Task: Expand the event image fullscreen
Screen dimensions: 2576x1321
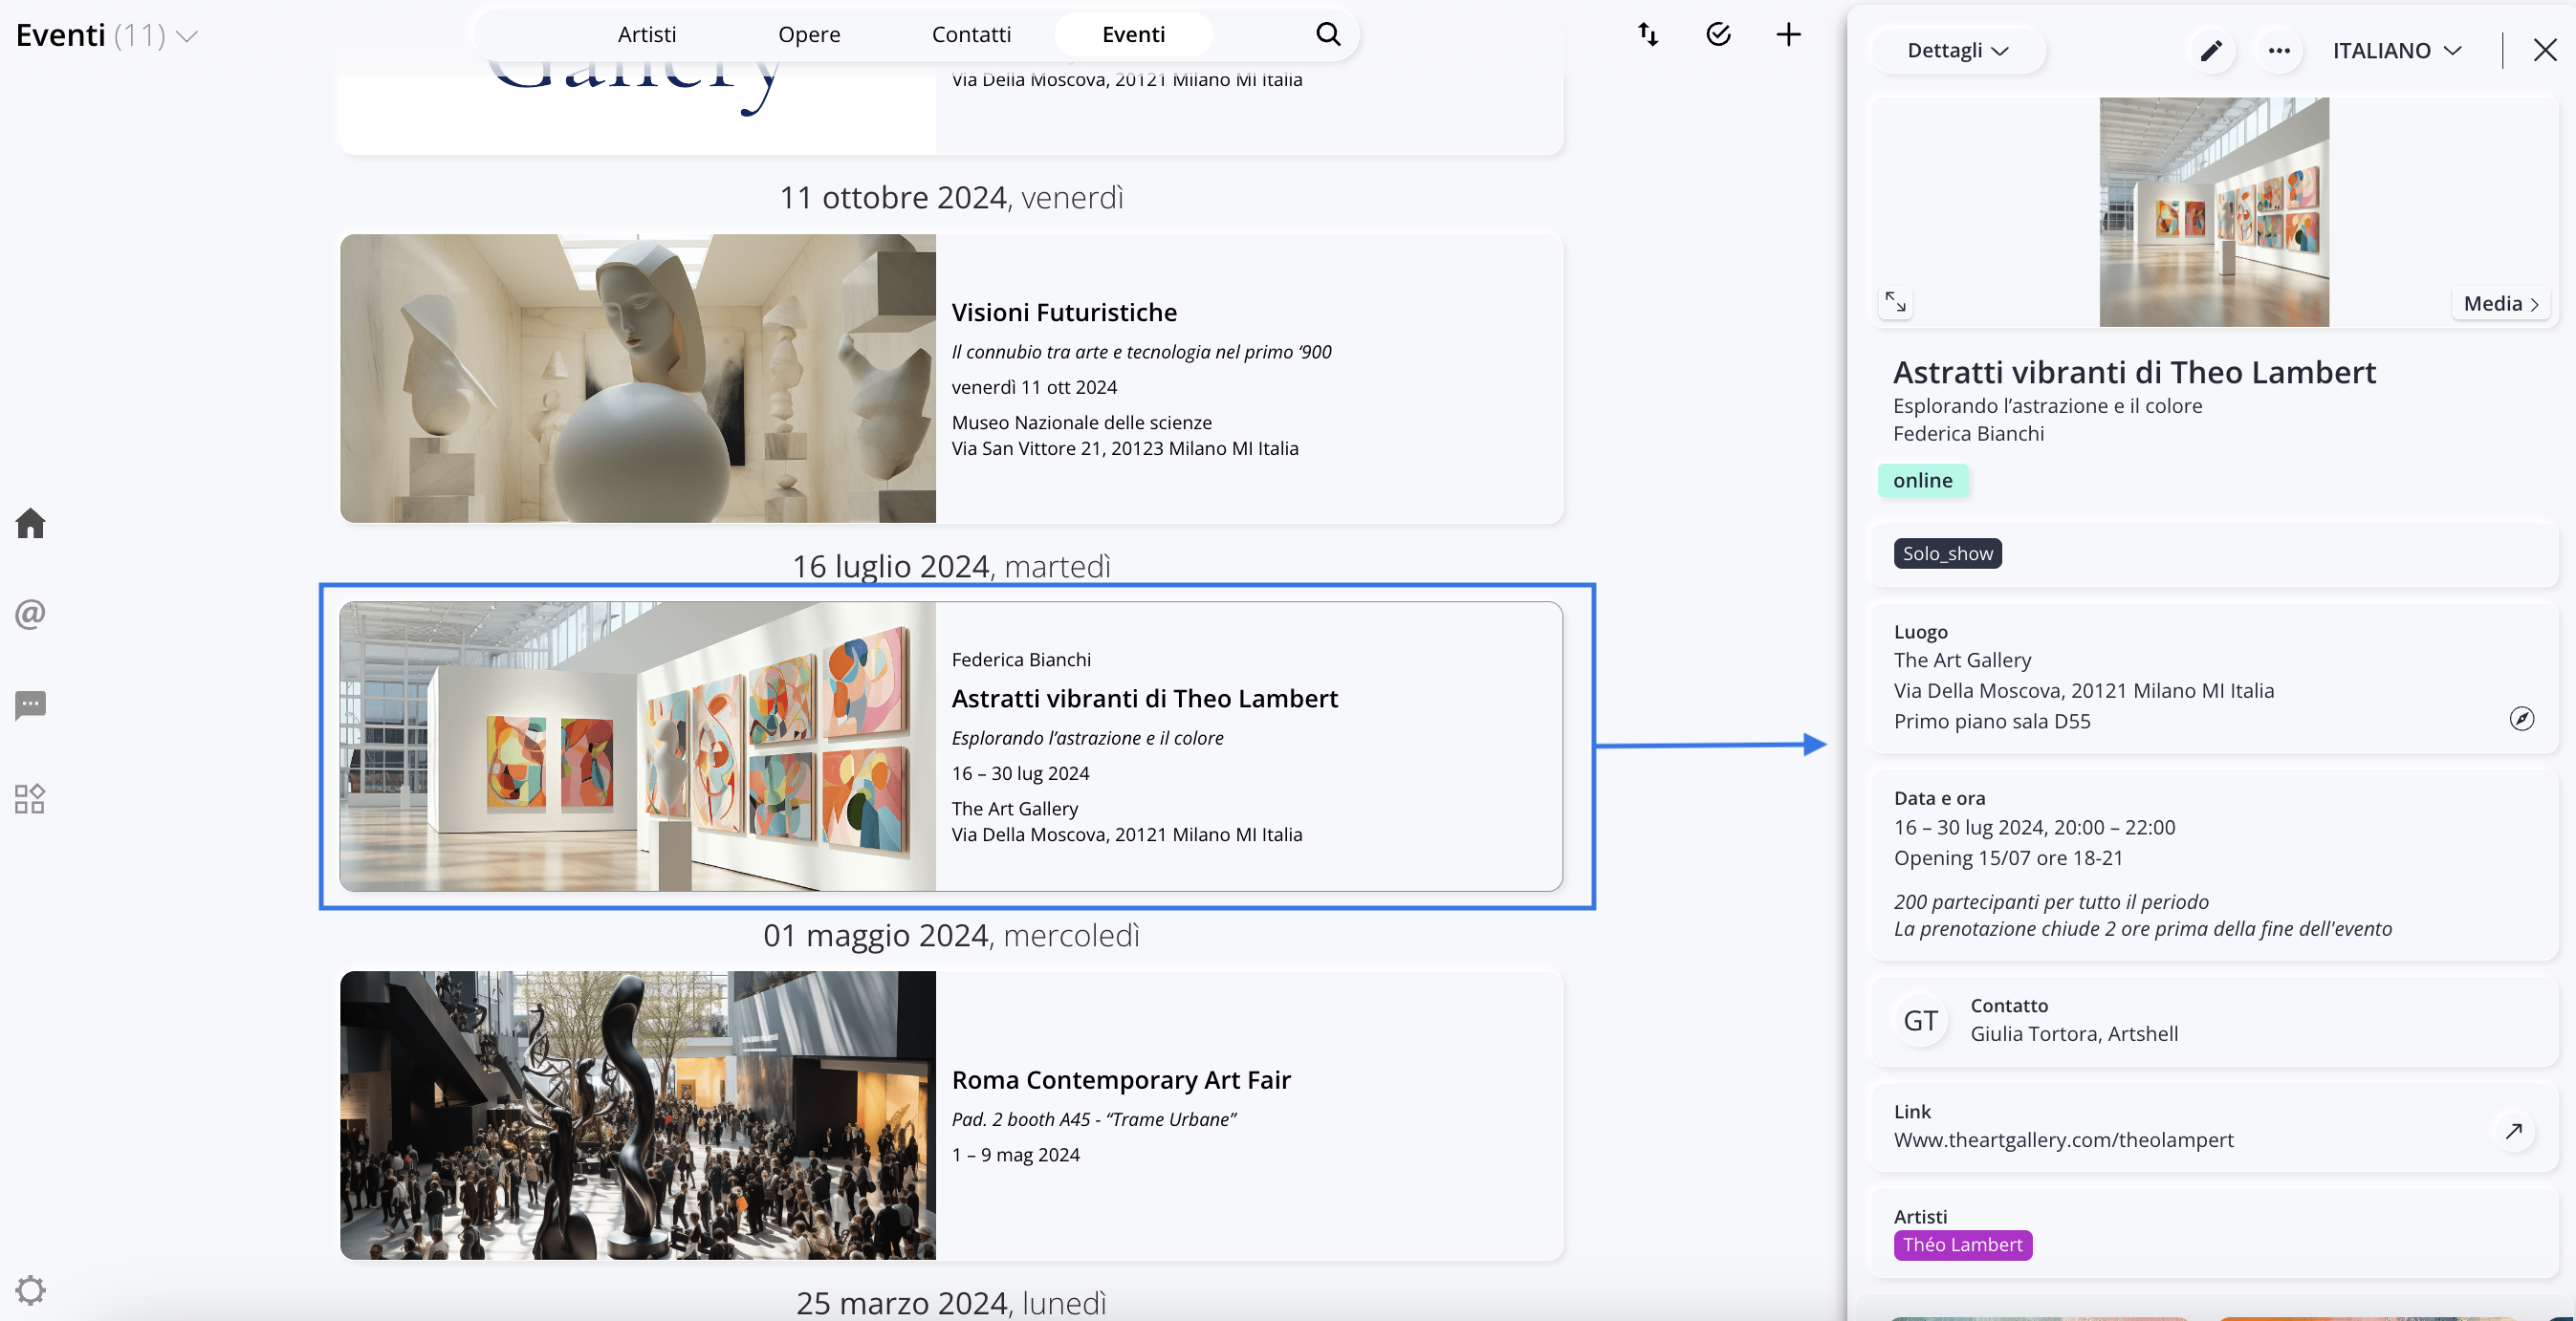Action: click(x=1895, y=301)
